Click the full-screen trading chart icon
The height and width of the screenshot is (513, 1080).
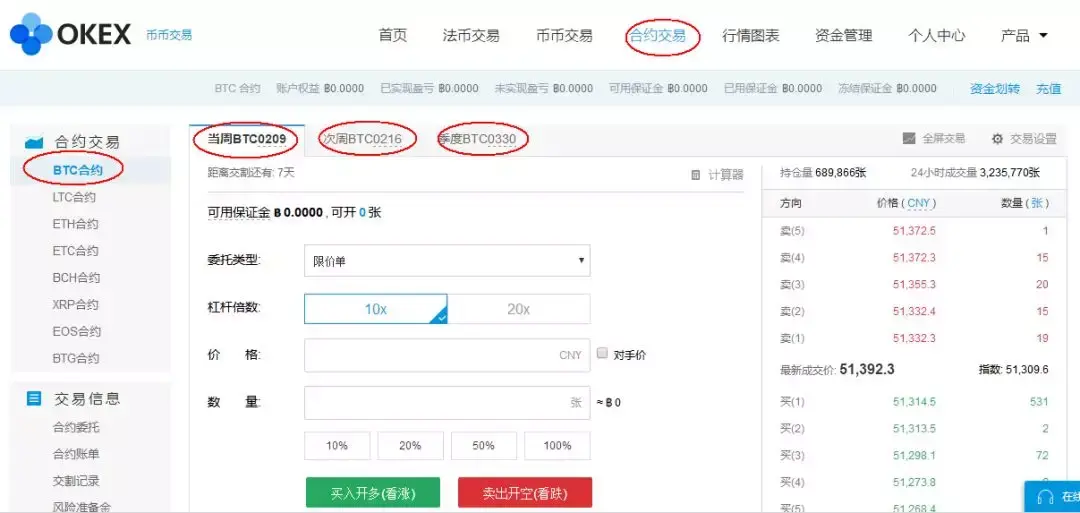tap(908, 138)
